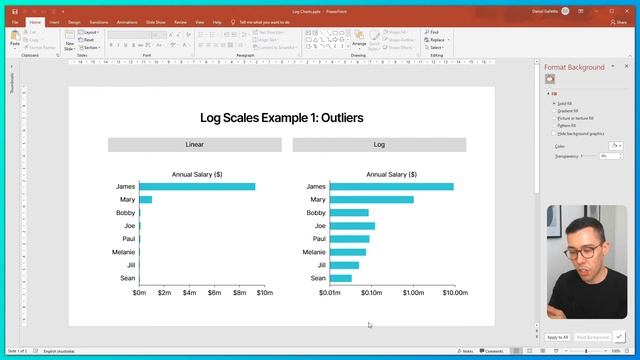Click the Reset slide icon
Viewport: 640px width, 360px height.
[81, 40]
